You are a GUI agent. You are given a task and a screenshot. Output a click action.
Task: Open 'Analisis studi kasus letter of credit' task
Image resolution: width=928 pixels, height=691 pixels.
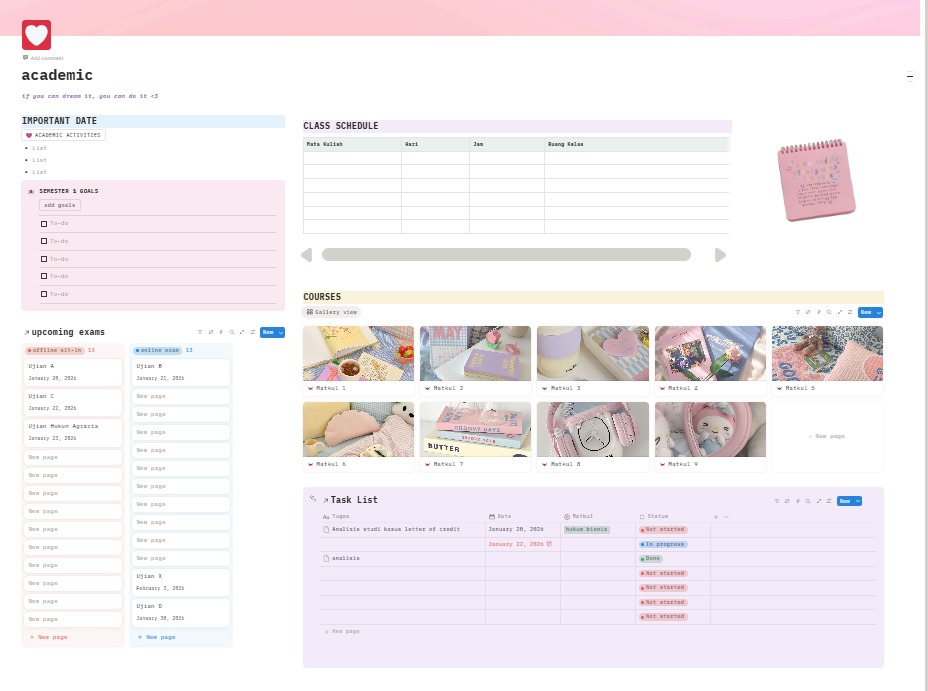point(395,529)
